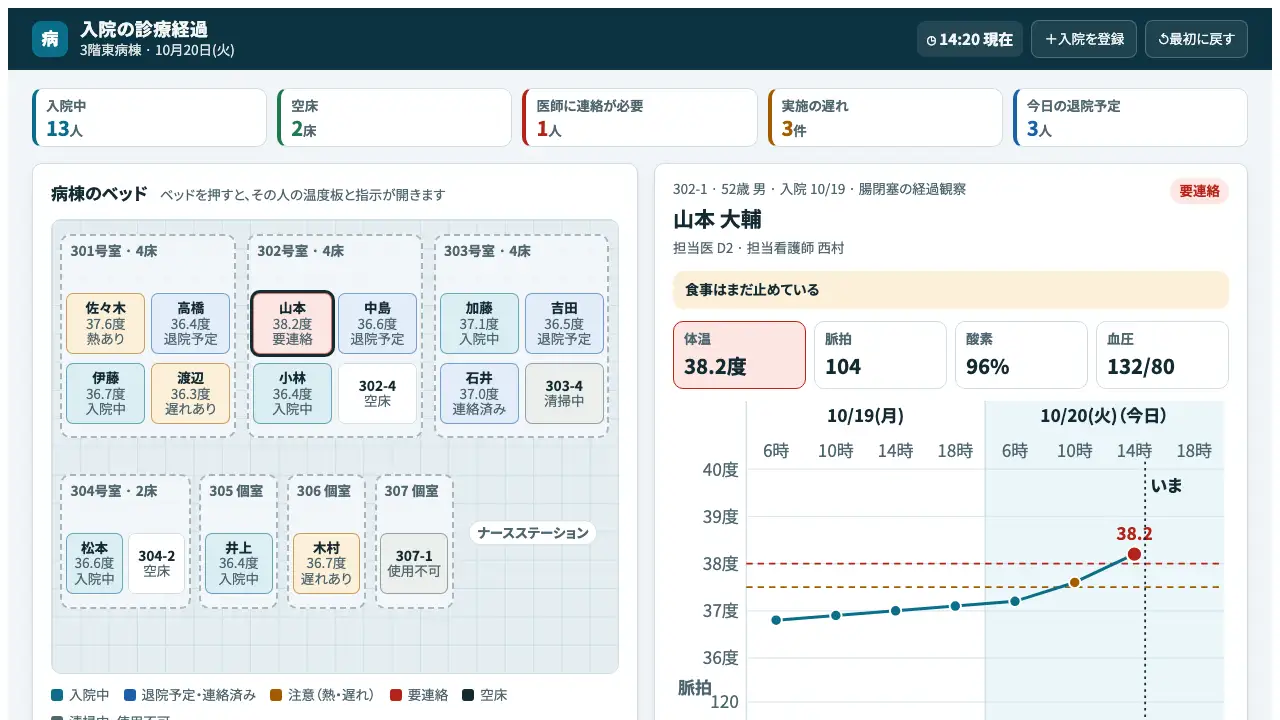This screenshot has height=720, width=1280.
Task: Click the 入院中 legend swatch
Action: 57,695
